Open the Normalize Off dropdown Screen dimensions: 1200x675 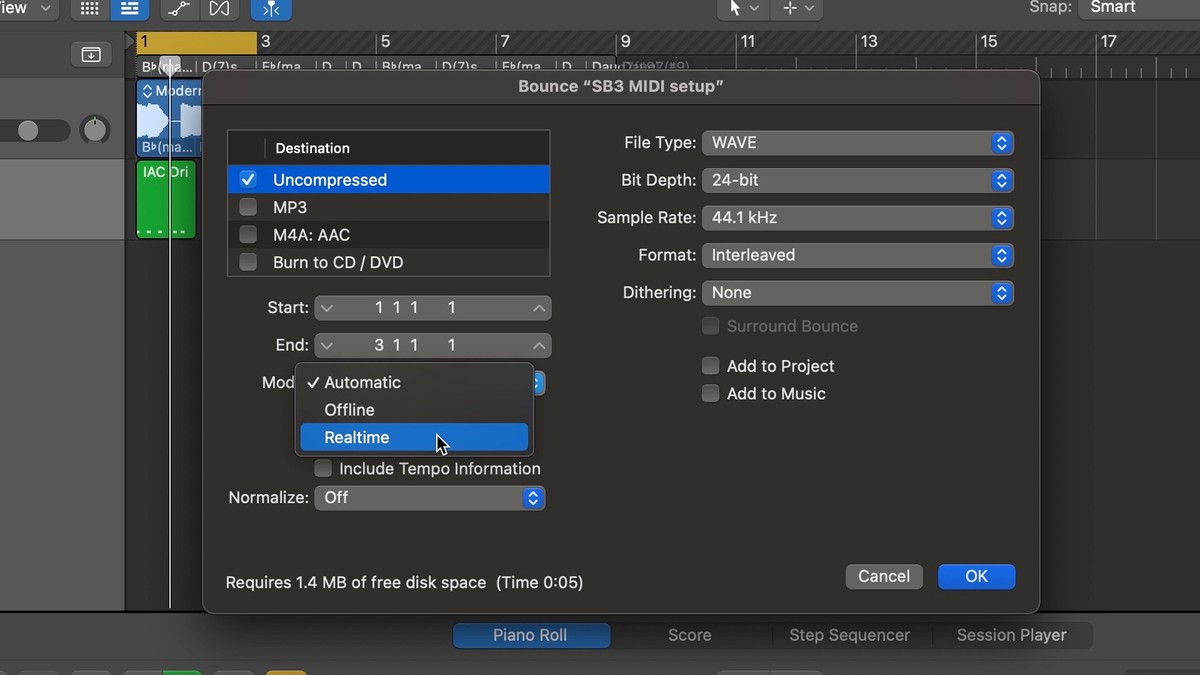(429, 498)
